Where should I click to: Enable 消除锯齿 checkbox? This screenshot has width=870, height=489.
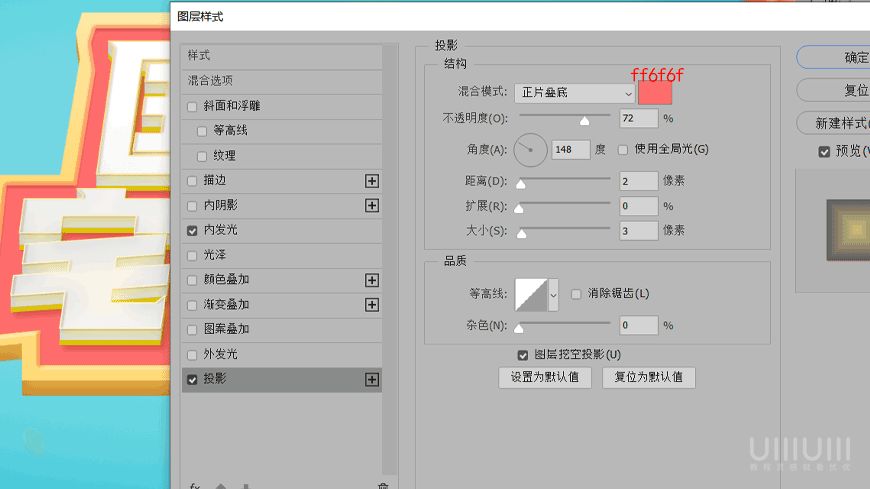click(x=576, y=294)
